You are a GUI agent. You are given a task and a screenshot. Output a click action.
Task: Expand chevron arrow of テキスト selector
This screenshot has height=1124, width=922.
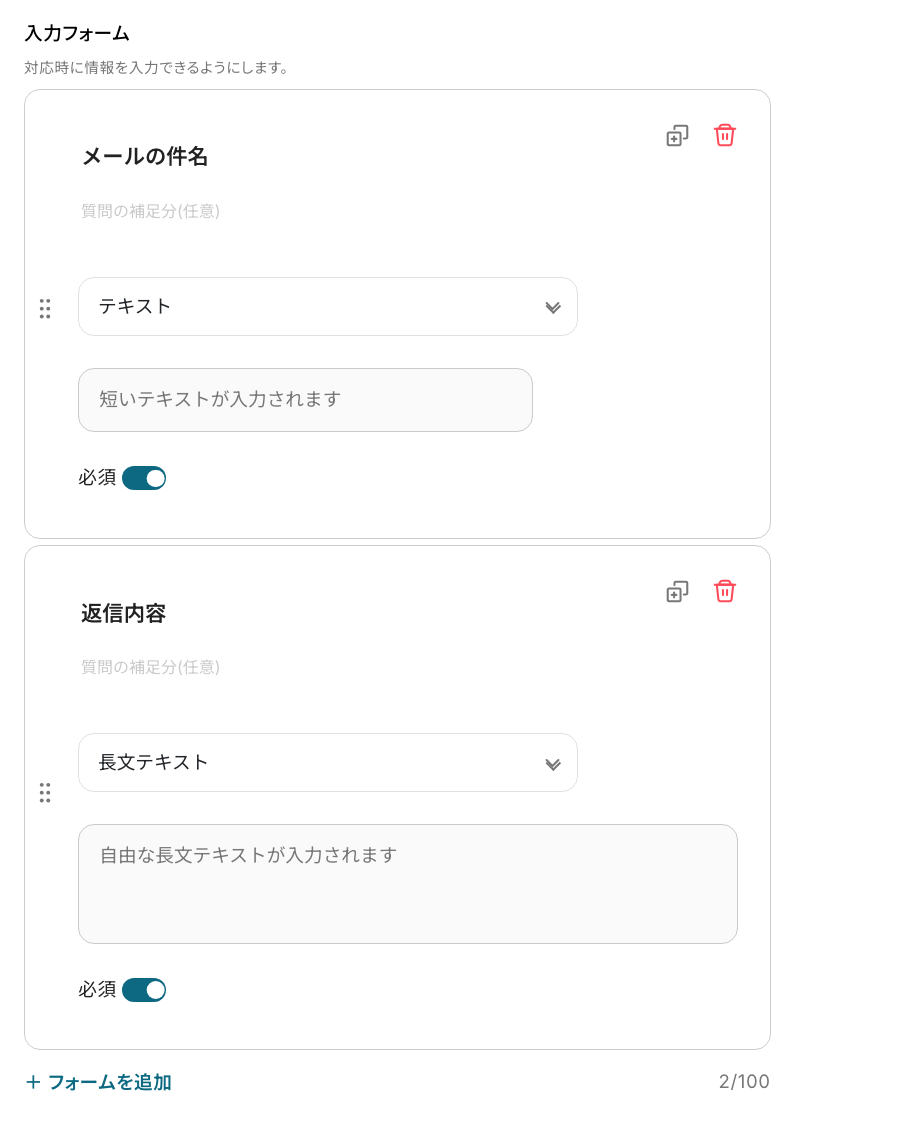553,308
